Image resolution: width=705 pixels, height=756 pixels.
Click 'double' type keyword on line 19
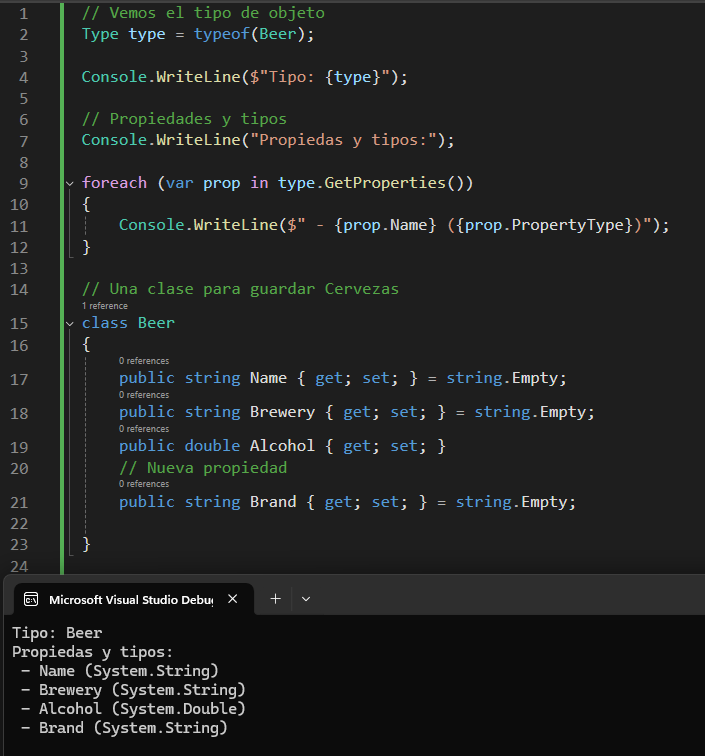[x=212, y=446]
